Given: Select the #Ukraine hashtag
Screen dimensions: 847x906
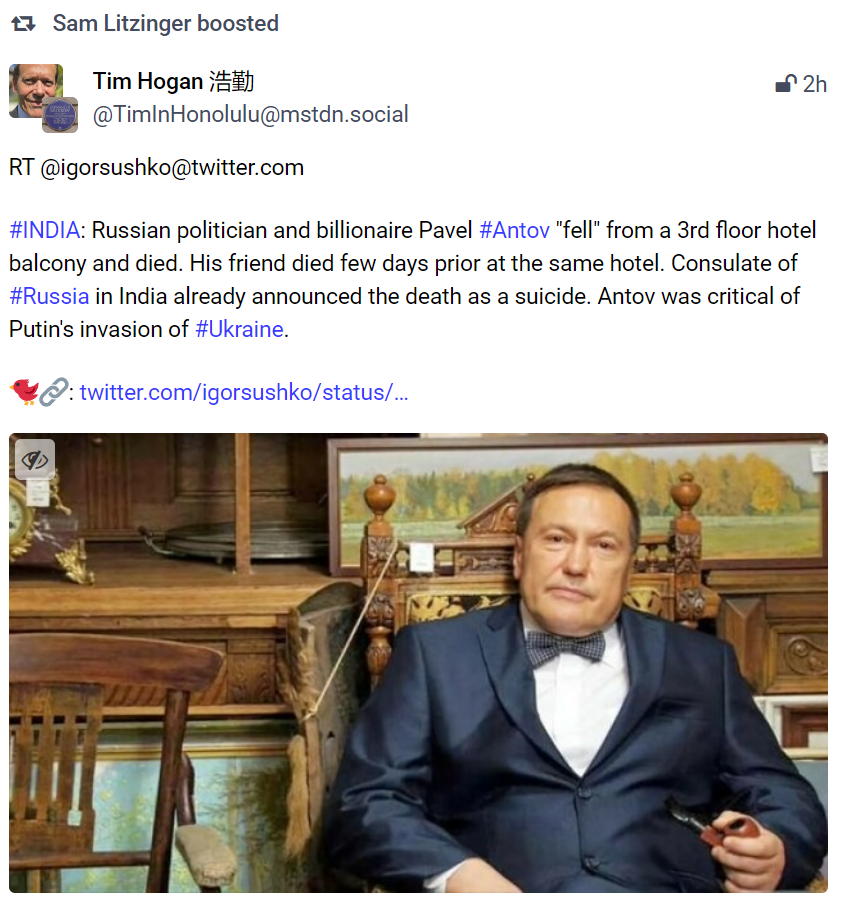Looking at the screenshot, I should [239, 329].
